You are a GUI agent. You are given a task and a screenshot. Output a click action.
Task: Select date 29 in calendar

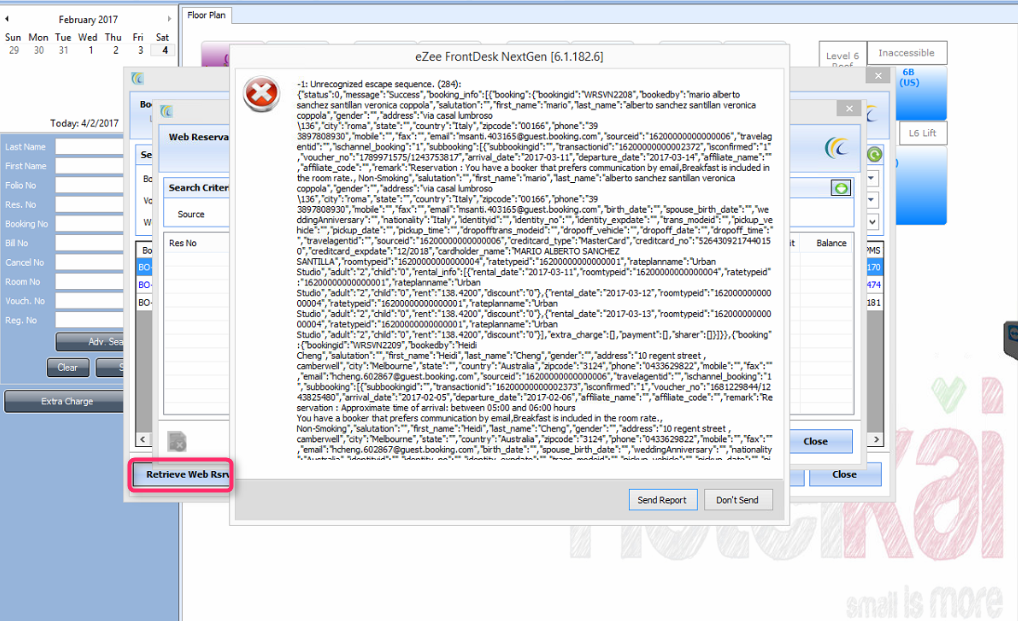point(14,50)
